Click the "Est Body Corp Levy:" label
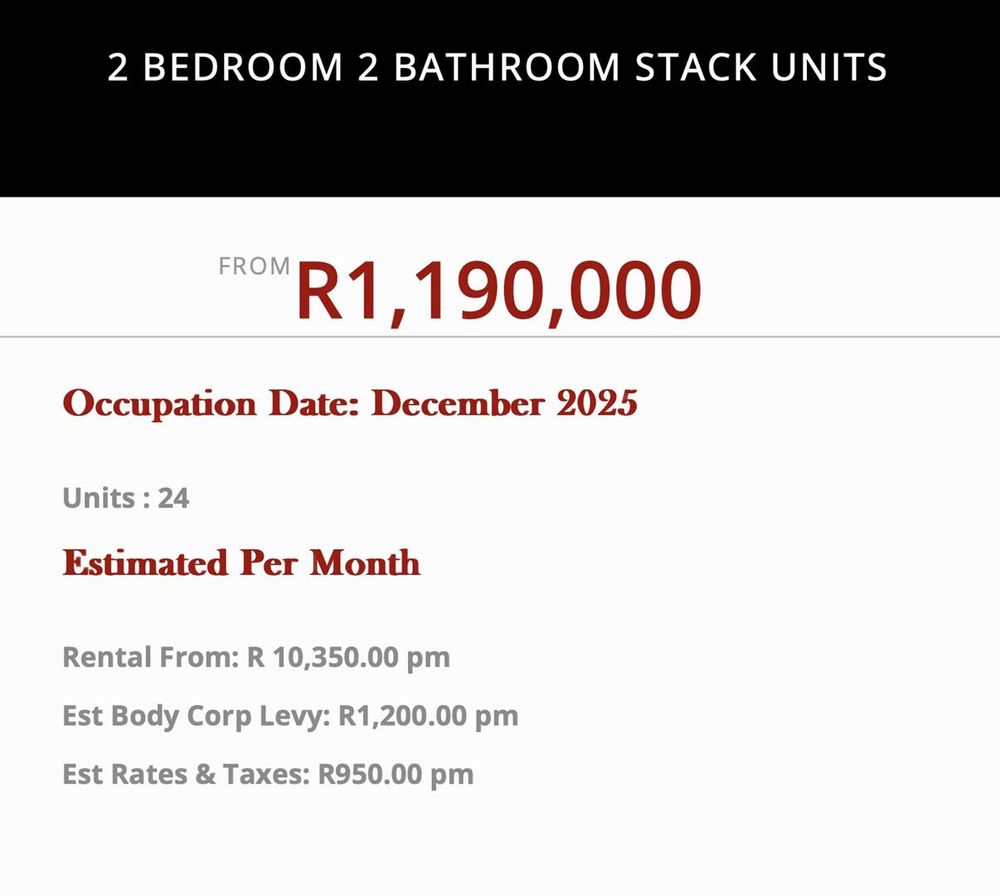 (196, 716)
